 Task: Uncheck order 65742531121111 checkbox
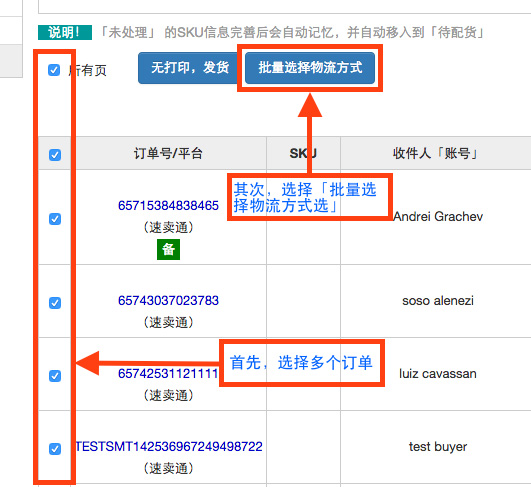coord(55,376)
